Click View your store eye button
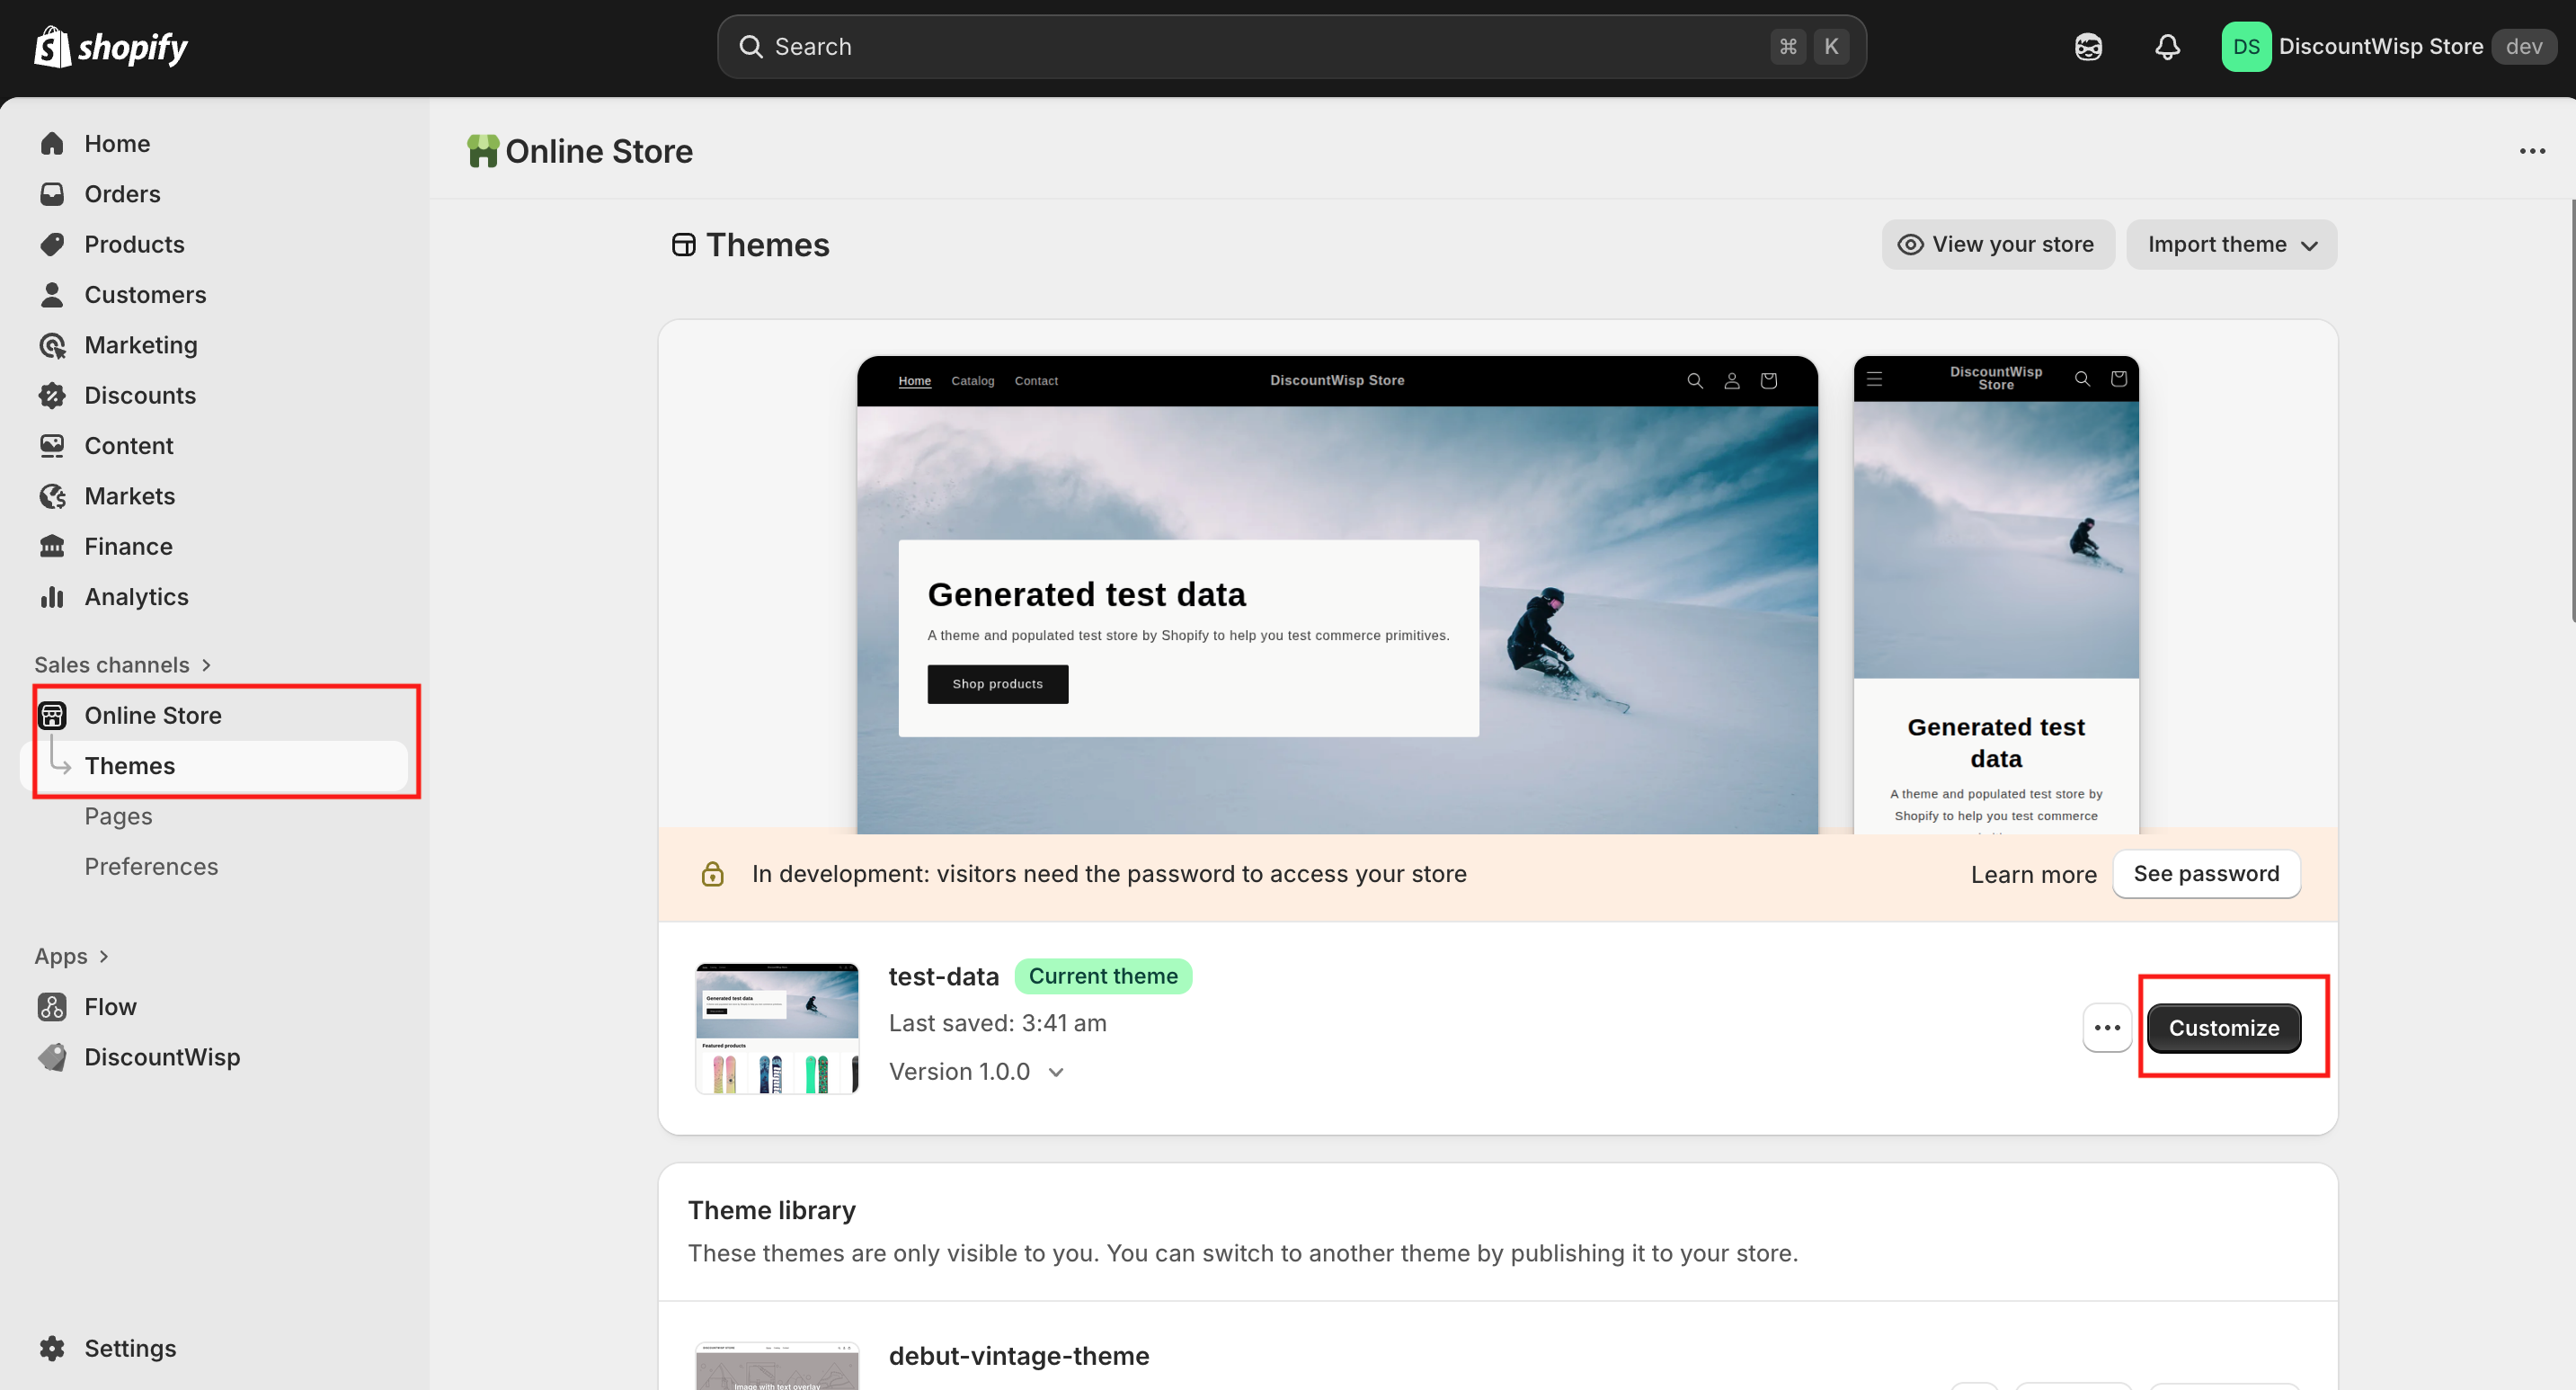This screenshot has height=1390, width=2576. 1998,245
